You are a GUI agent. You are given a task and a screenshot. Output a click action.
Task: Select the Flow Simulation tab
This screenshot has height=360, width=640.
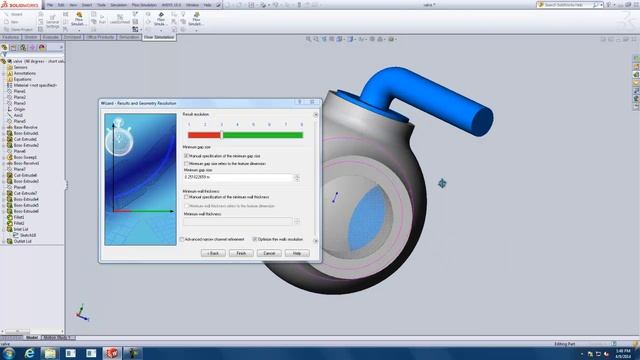click(159, 37)
